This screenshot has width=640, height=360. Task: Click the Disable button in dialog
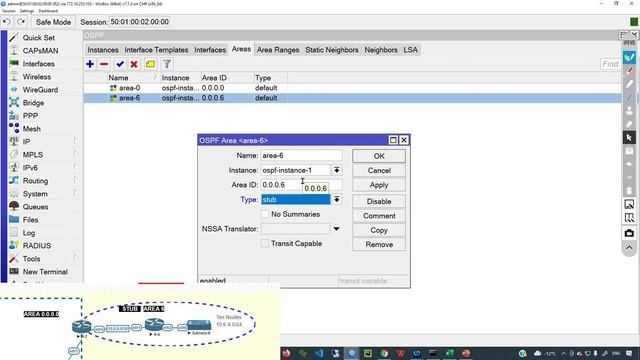(x=379, y=202)
